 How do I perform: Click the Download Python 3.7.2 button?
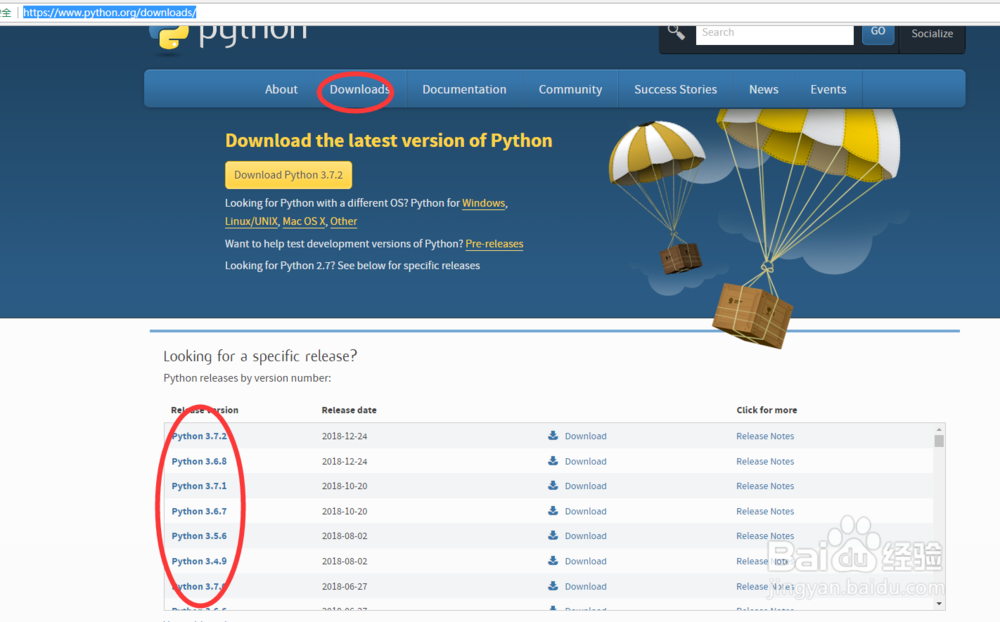coord(288,175)
